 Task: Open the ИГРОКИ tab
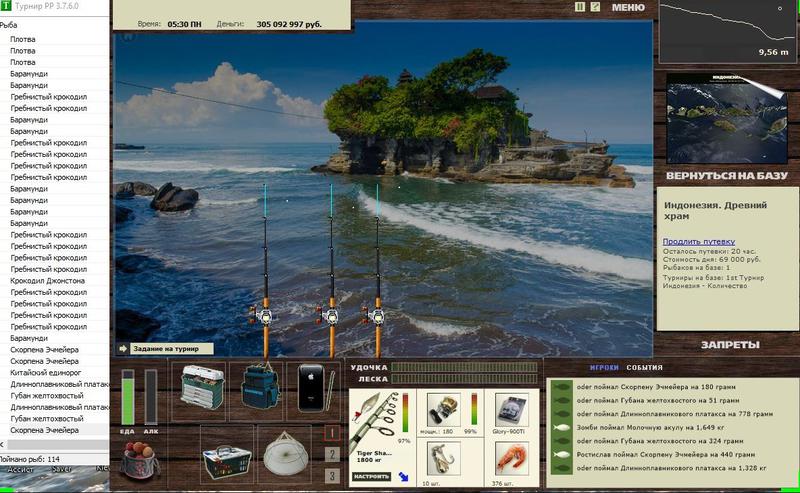[604, 367]
